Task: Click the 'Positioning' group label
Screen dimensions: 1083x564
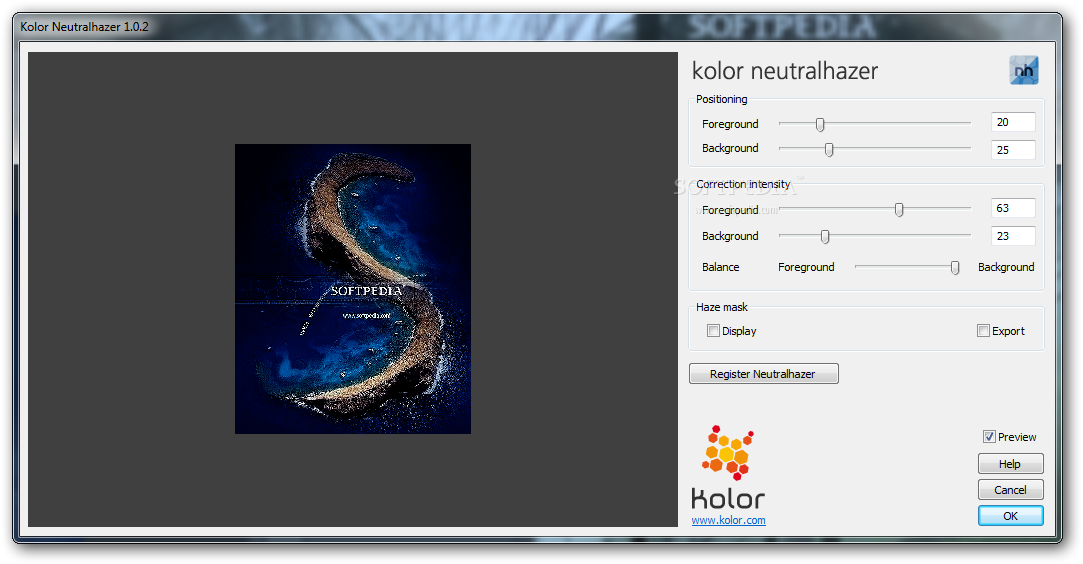Action: [722, 99]
